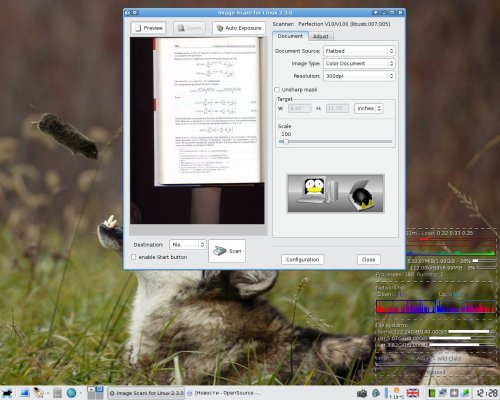This screenshot has height=400, width=500.
Task: Launch the globe web browser icon
Action: click(71, 393)
